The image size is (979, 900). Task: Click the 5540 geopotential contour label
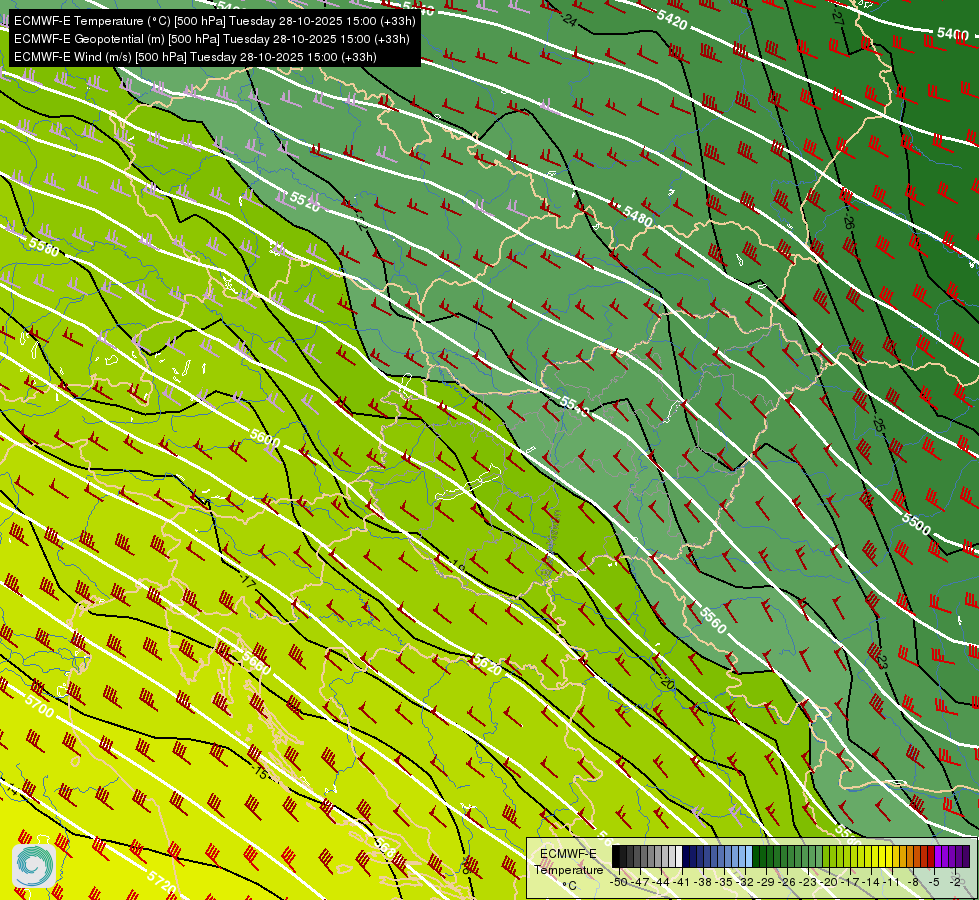click(574, 407)
